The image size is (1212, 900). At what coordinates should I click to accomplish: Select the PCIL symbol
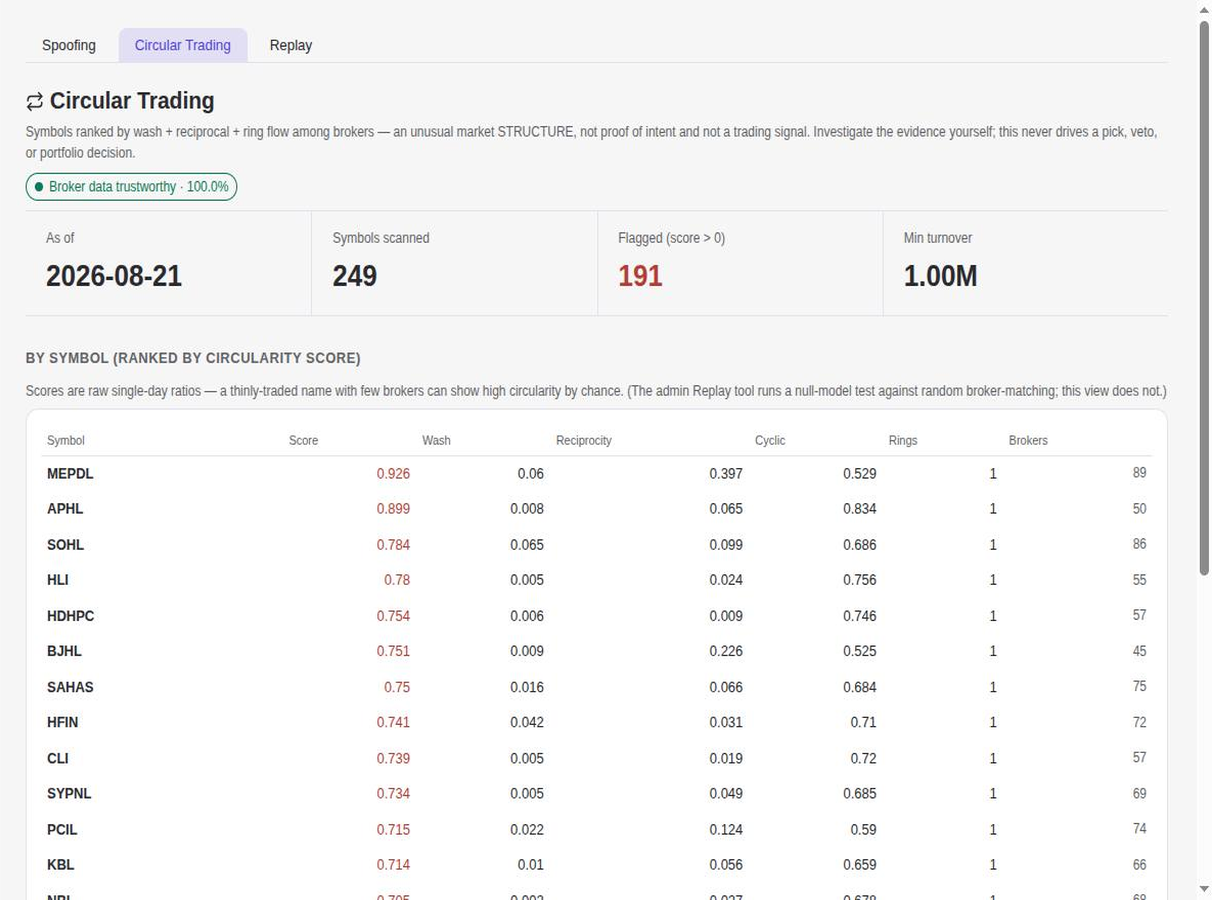coord(62,830)
